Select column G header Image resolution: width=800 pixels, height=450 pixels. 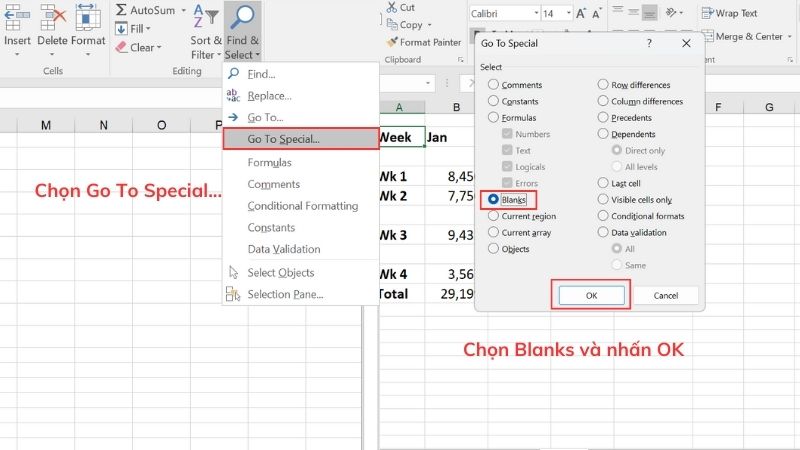[769, 107]
